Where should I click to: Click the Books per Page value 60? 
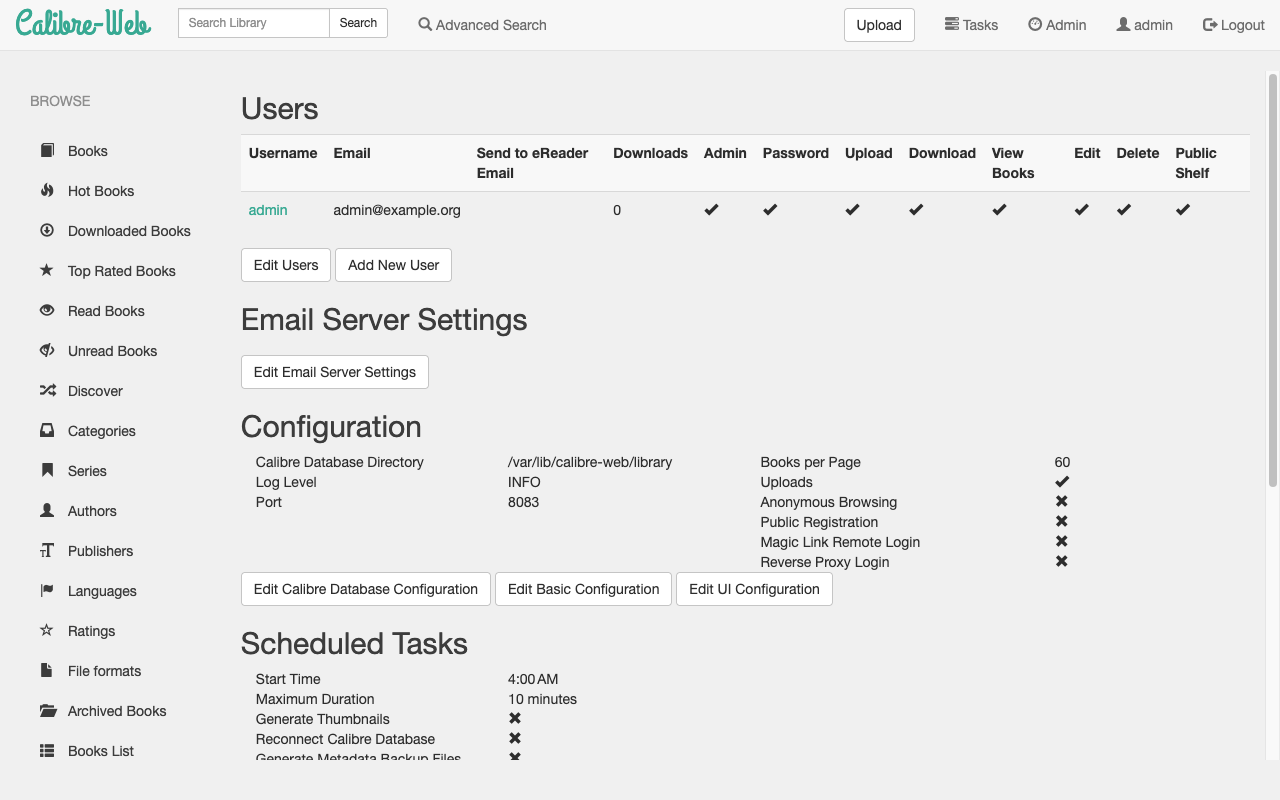1062,462
